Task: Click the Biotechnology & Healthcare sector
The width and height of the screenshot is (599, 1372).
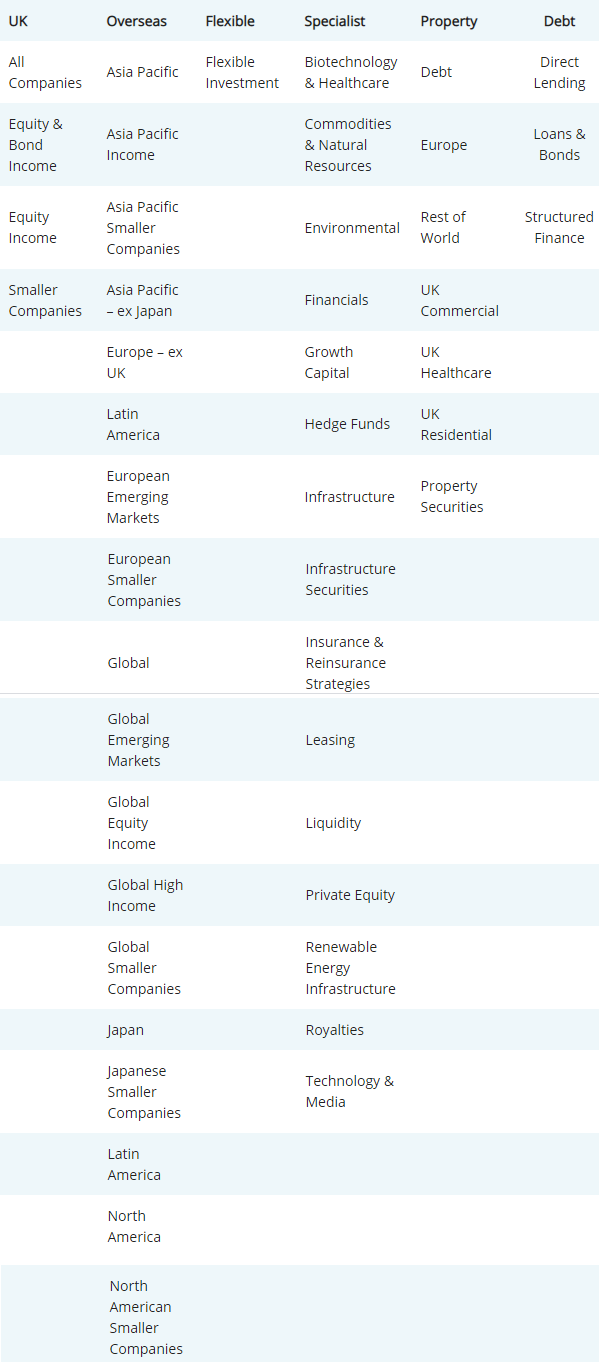Action: (350, 72)
